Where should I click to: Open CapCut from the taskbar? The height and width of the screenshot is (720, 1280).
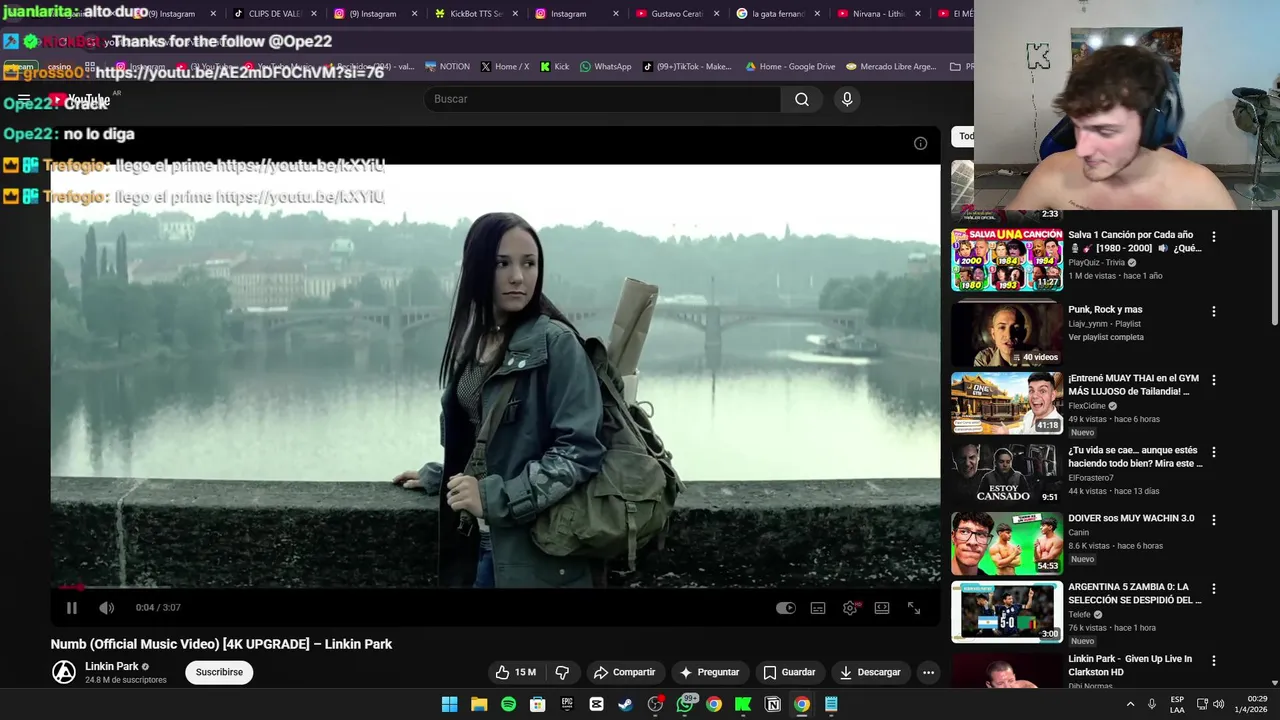pos(596,704)
